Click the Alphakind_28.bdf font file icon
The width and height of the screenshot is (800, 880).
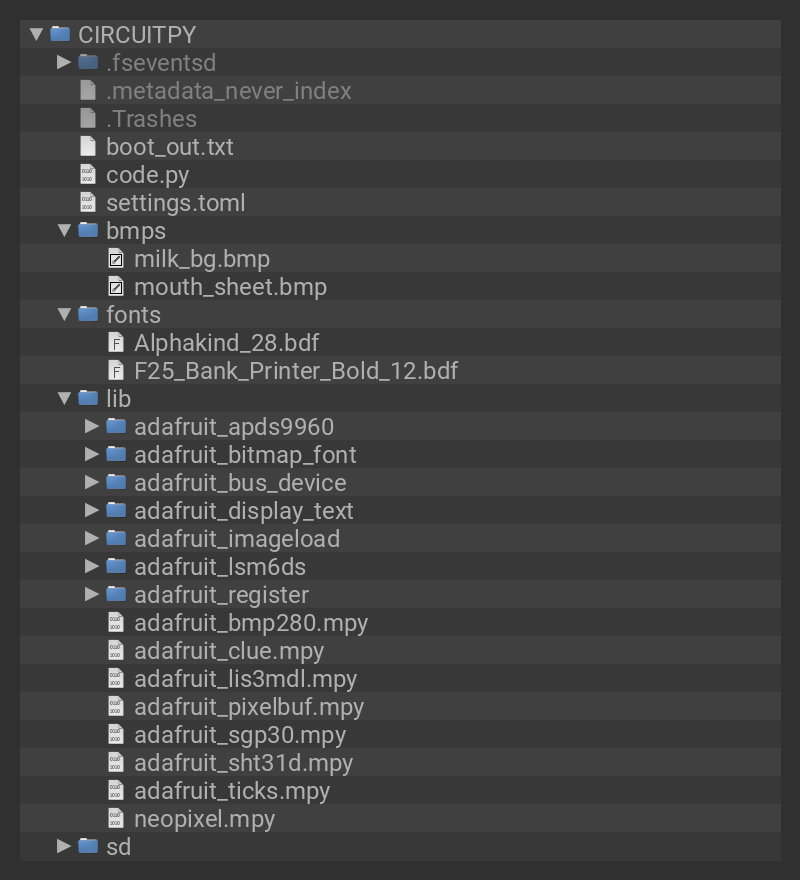click(116, 343)
